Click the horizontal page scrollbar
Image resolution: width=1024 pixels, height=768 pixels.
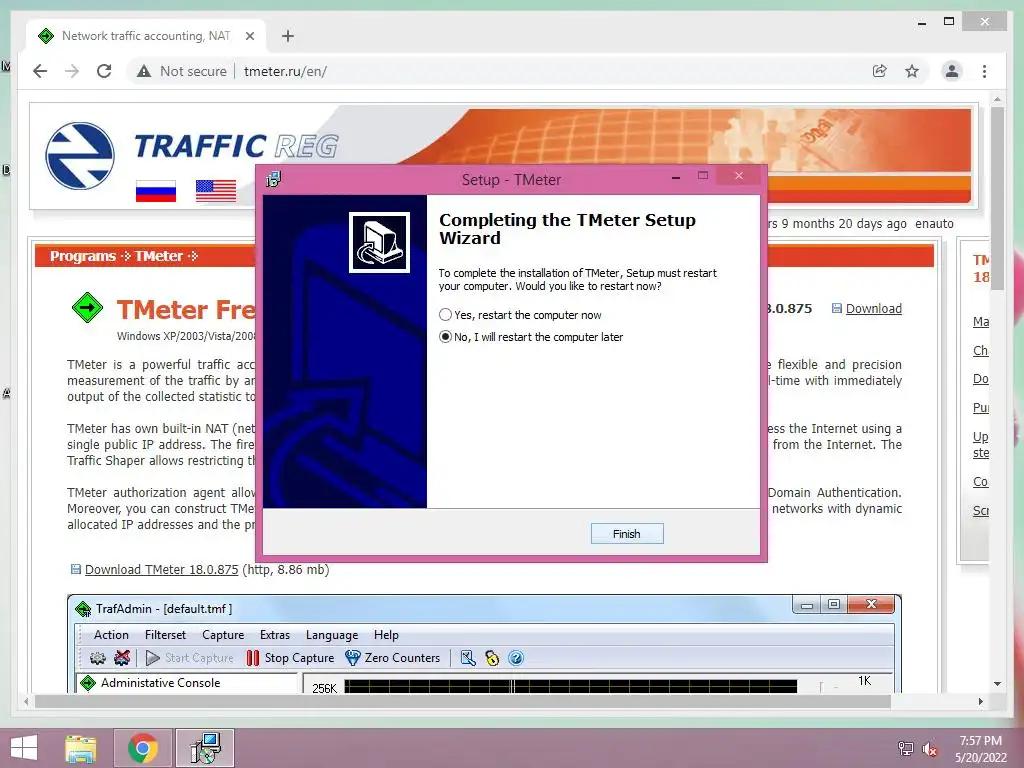click(462, 701)
